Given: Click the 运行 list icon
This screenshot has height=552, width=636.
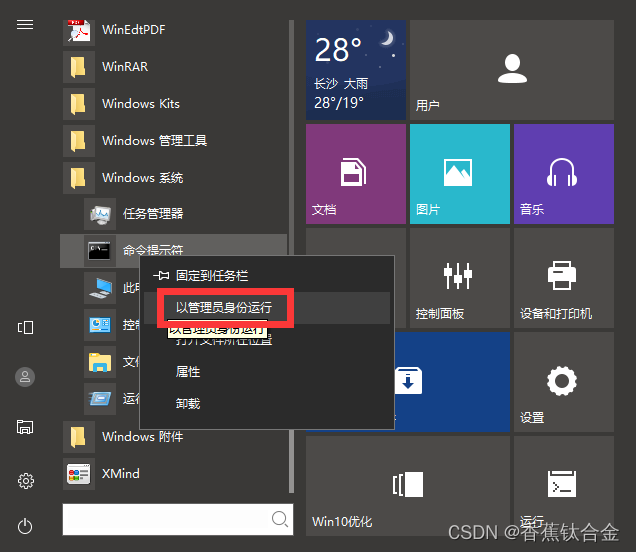Looking at the screenshot, I should tap(100, 399).
